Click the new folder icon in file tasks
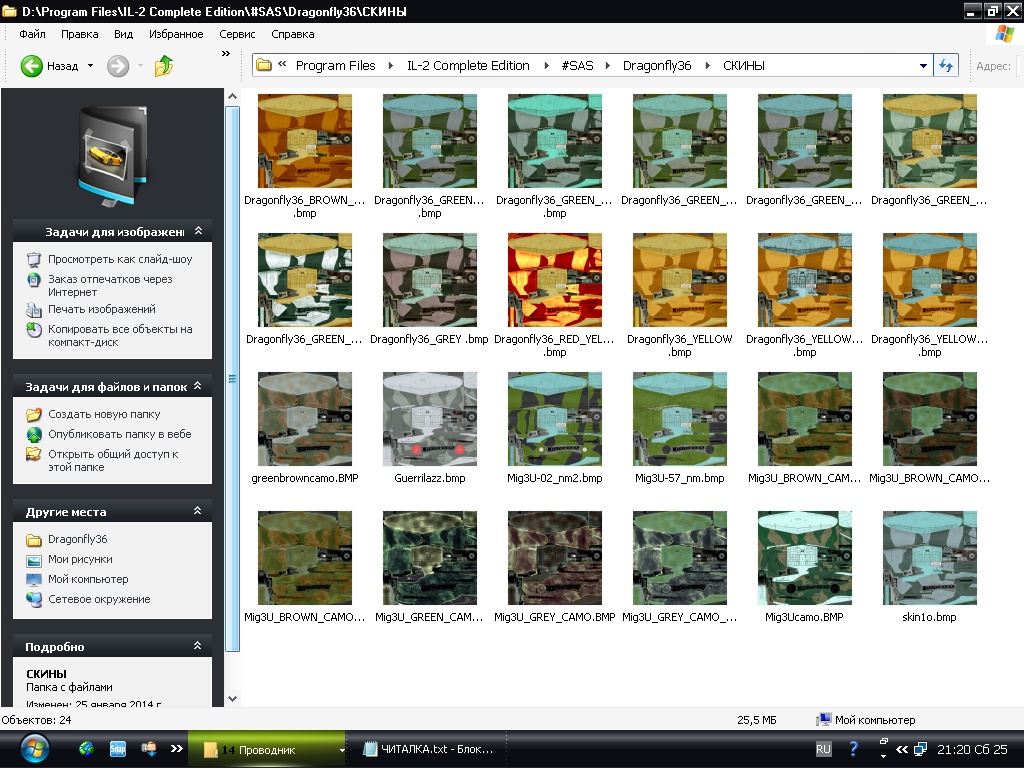The image size is (1024, 768). pos(34,415)
